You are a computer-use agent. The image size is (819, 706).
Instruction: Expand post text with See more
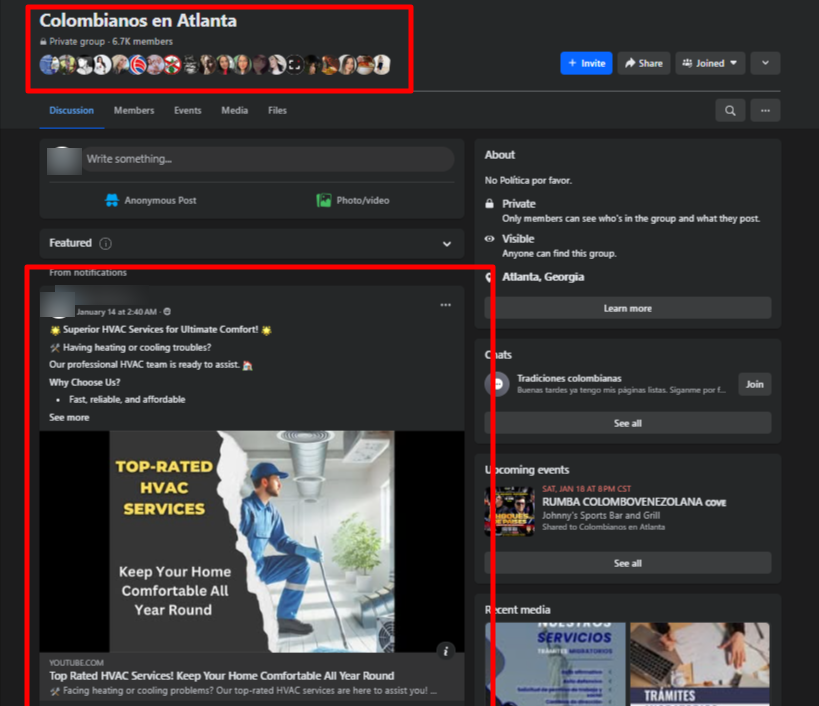[69, 418]
